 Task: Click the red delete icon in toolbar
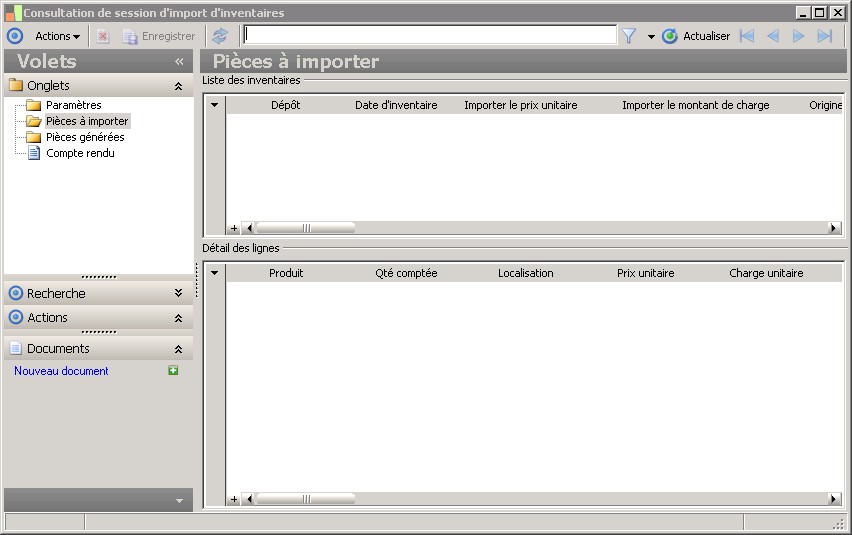click(103, 36)
